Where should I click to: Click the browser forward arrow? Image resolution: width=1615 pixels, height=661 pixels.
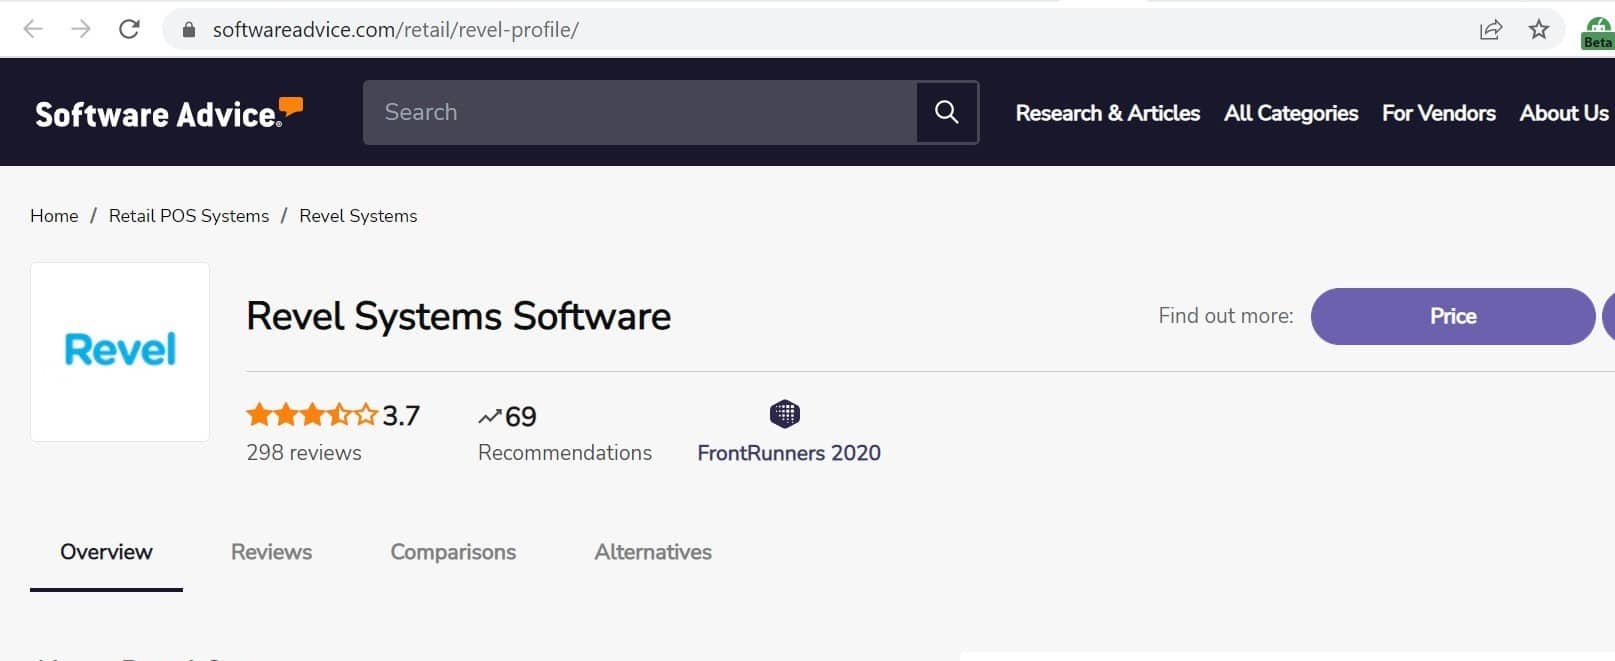coord(81,29)
